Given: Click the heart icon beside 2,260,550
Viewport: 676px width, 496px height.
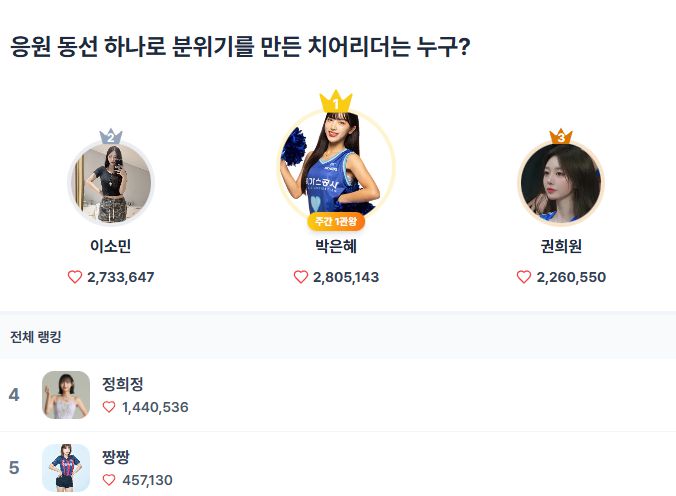Looking at the screenshot, I should point(524,277).
